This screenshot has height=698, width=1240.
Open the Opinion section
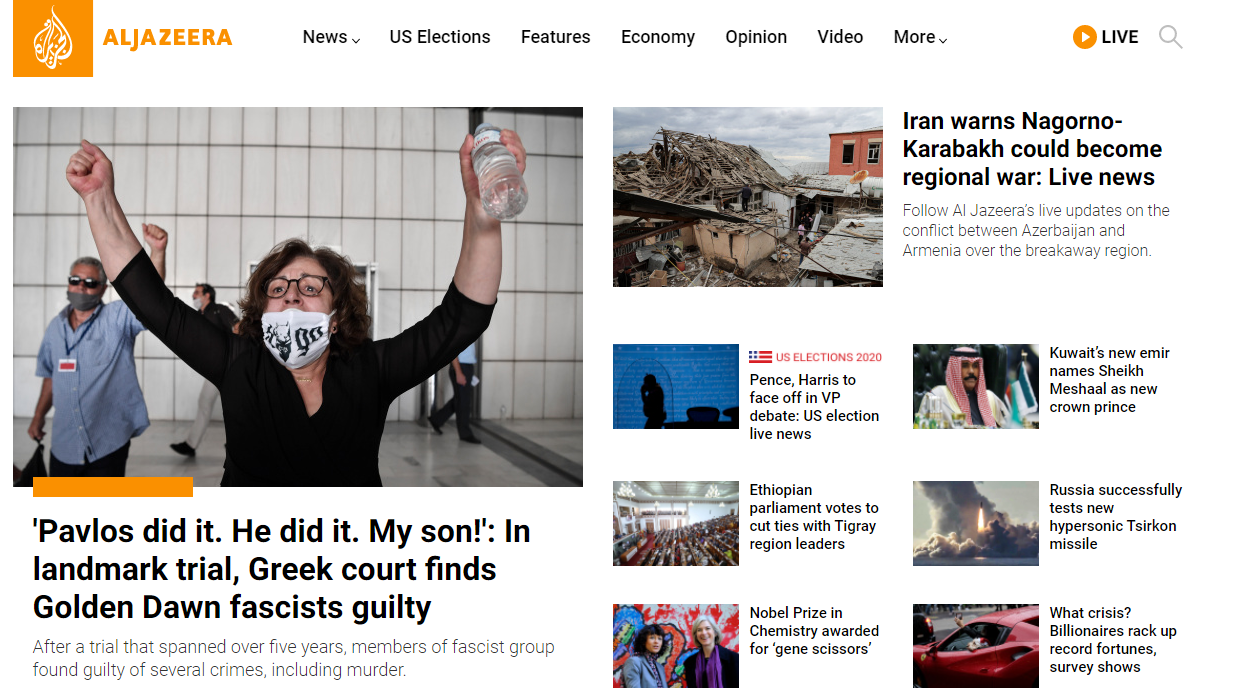[756, 37]
